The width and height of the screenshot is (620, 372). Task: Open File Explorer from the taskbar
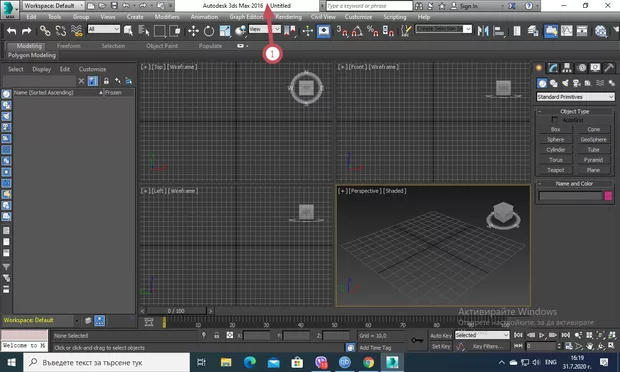click(x=226, y=362)
